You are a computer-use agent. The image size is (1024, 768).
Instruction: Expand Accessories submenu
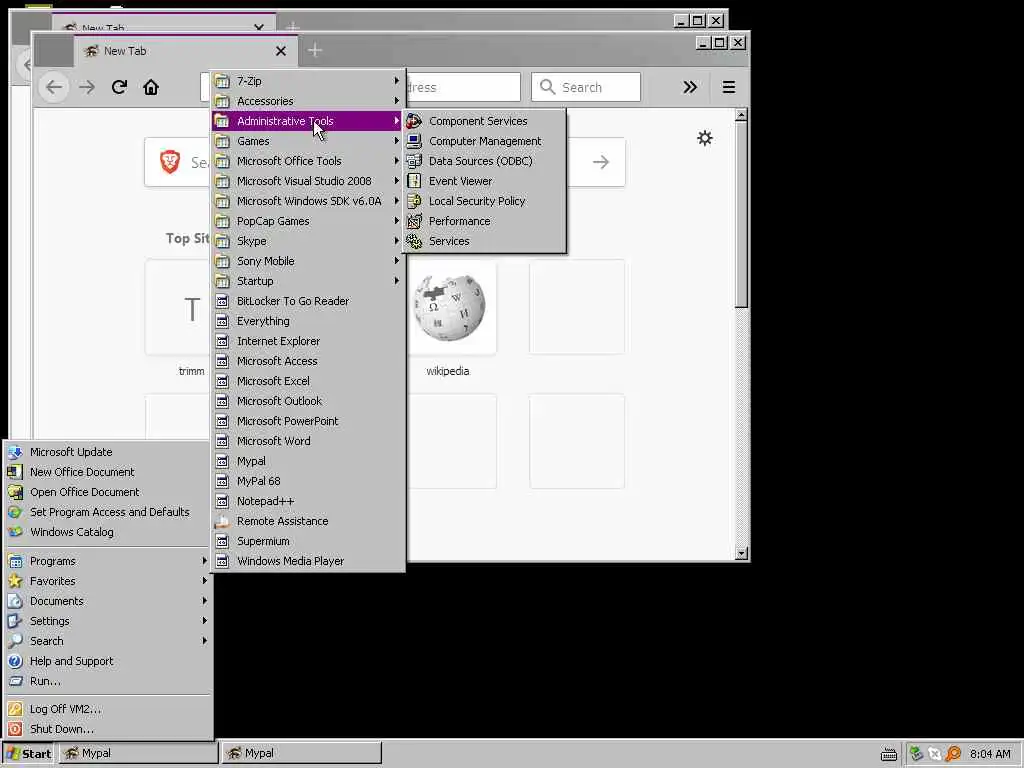(x=308, y=101)
